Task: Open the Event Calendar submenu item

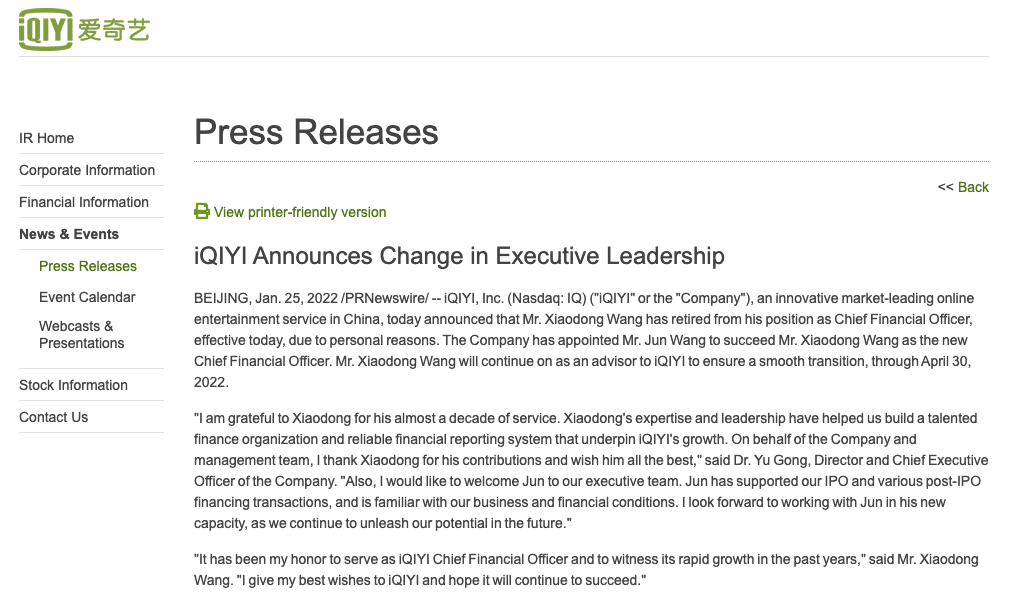Action: (x=87, y=297)
